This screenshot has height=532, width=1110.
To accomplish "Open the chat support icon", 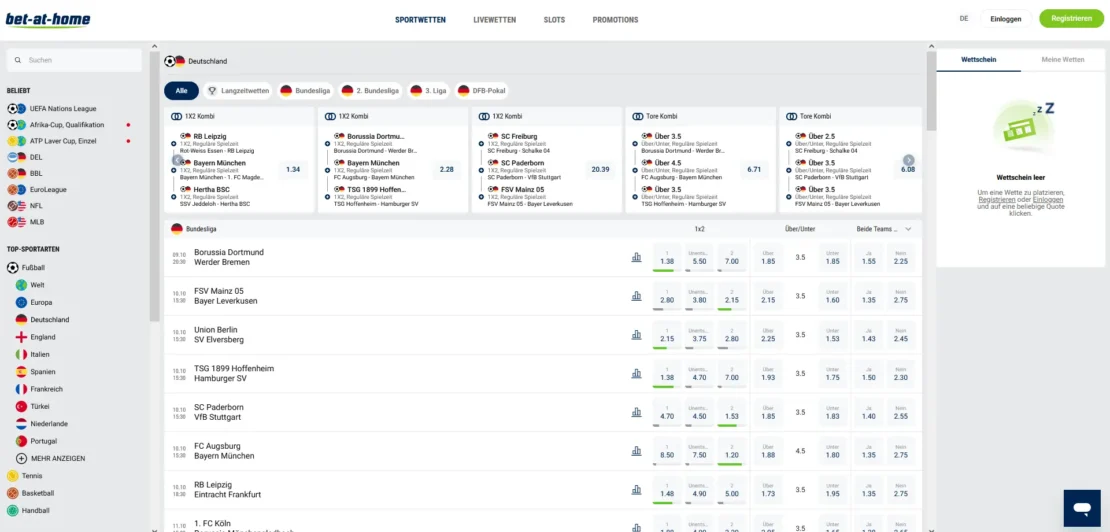I will tap(1082, 508).
